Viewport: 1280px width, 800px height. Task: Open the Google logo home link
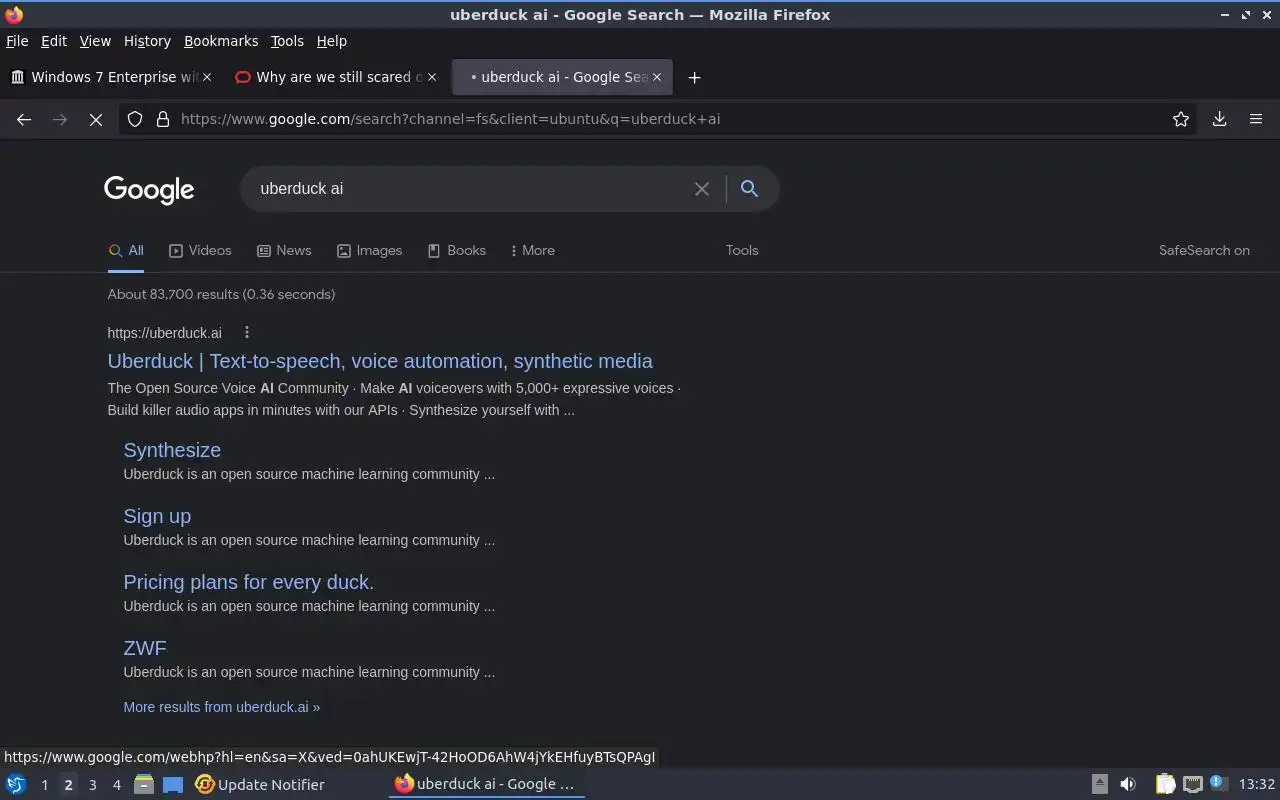click(149, 190)
